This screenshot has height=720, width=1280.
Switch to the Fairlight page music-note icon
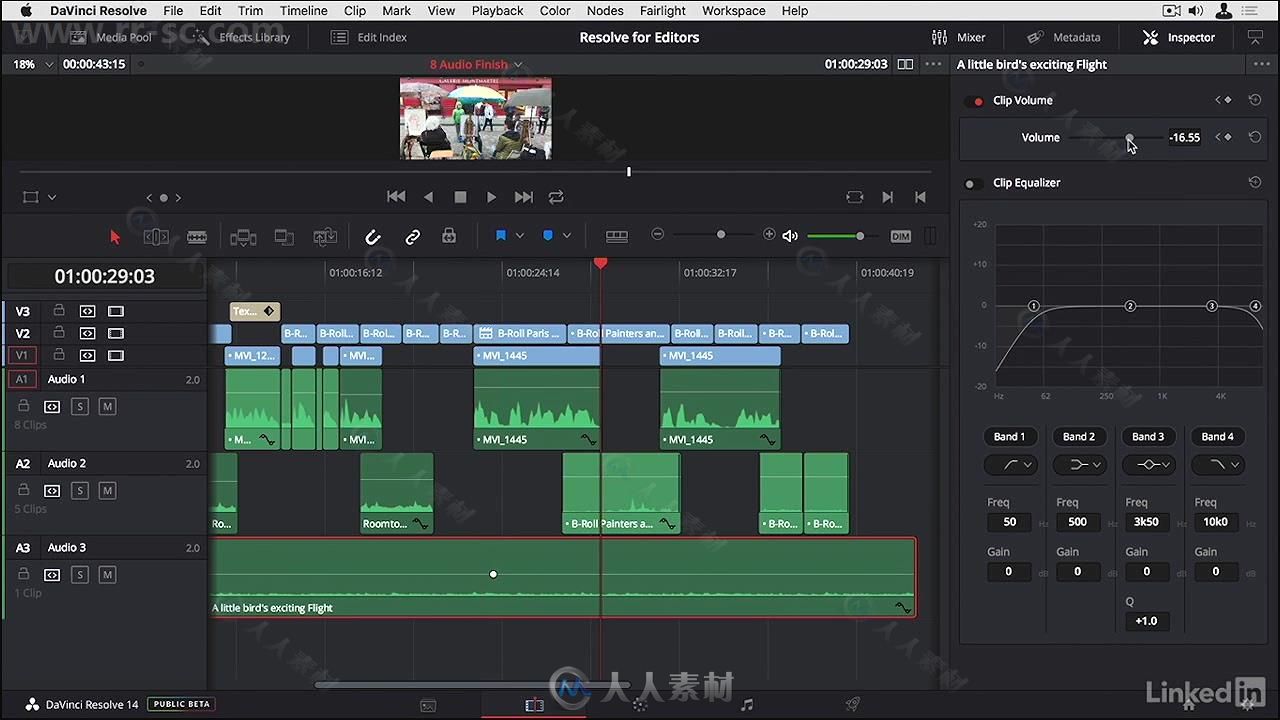(746, 705)
